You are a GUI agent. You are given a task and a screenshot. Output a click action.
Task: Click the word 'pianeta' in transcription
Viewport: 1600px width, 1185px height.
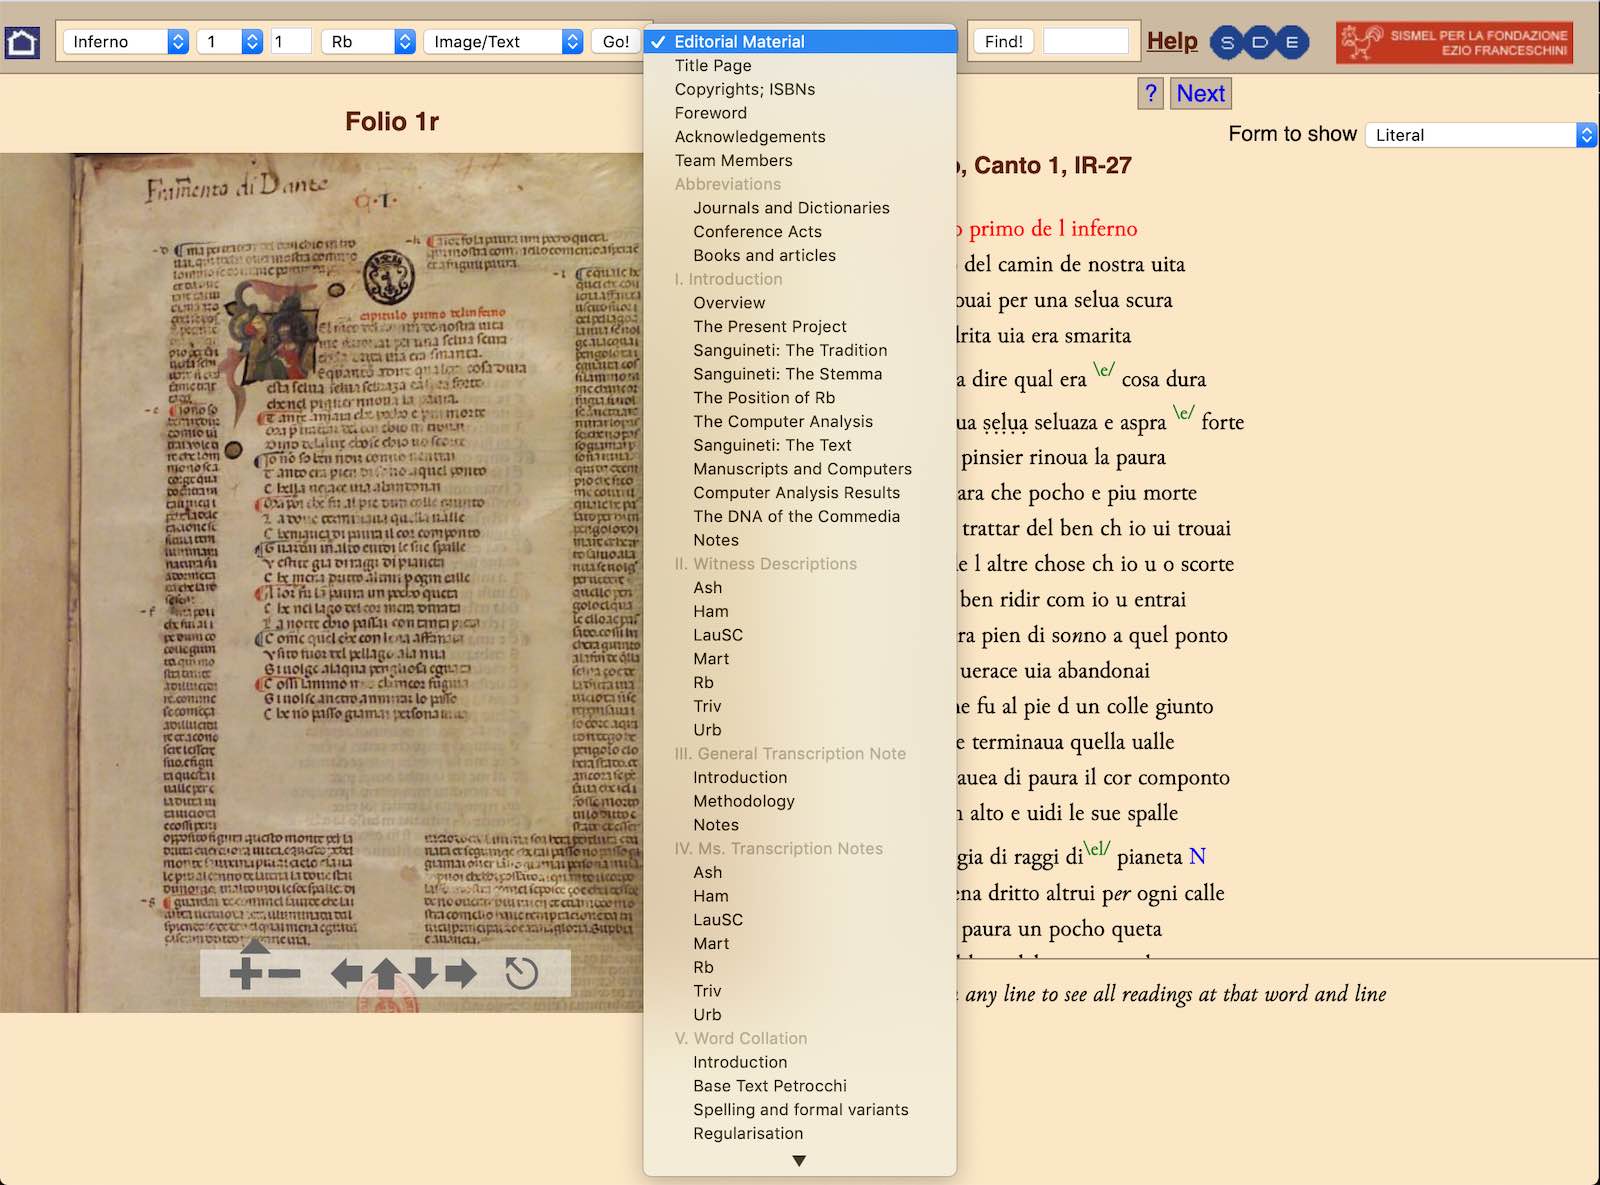(1149, 857)
